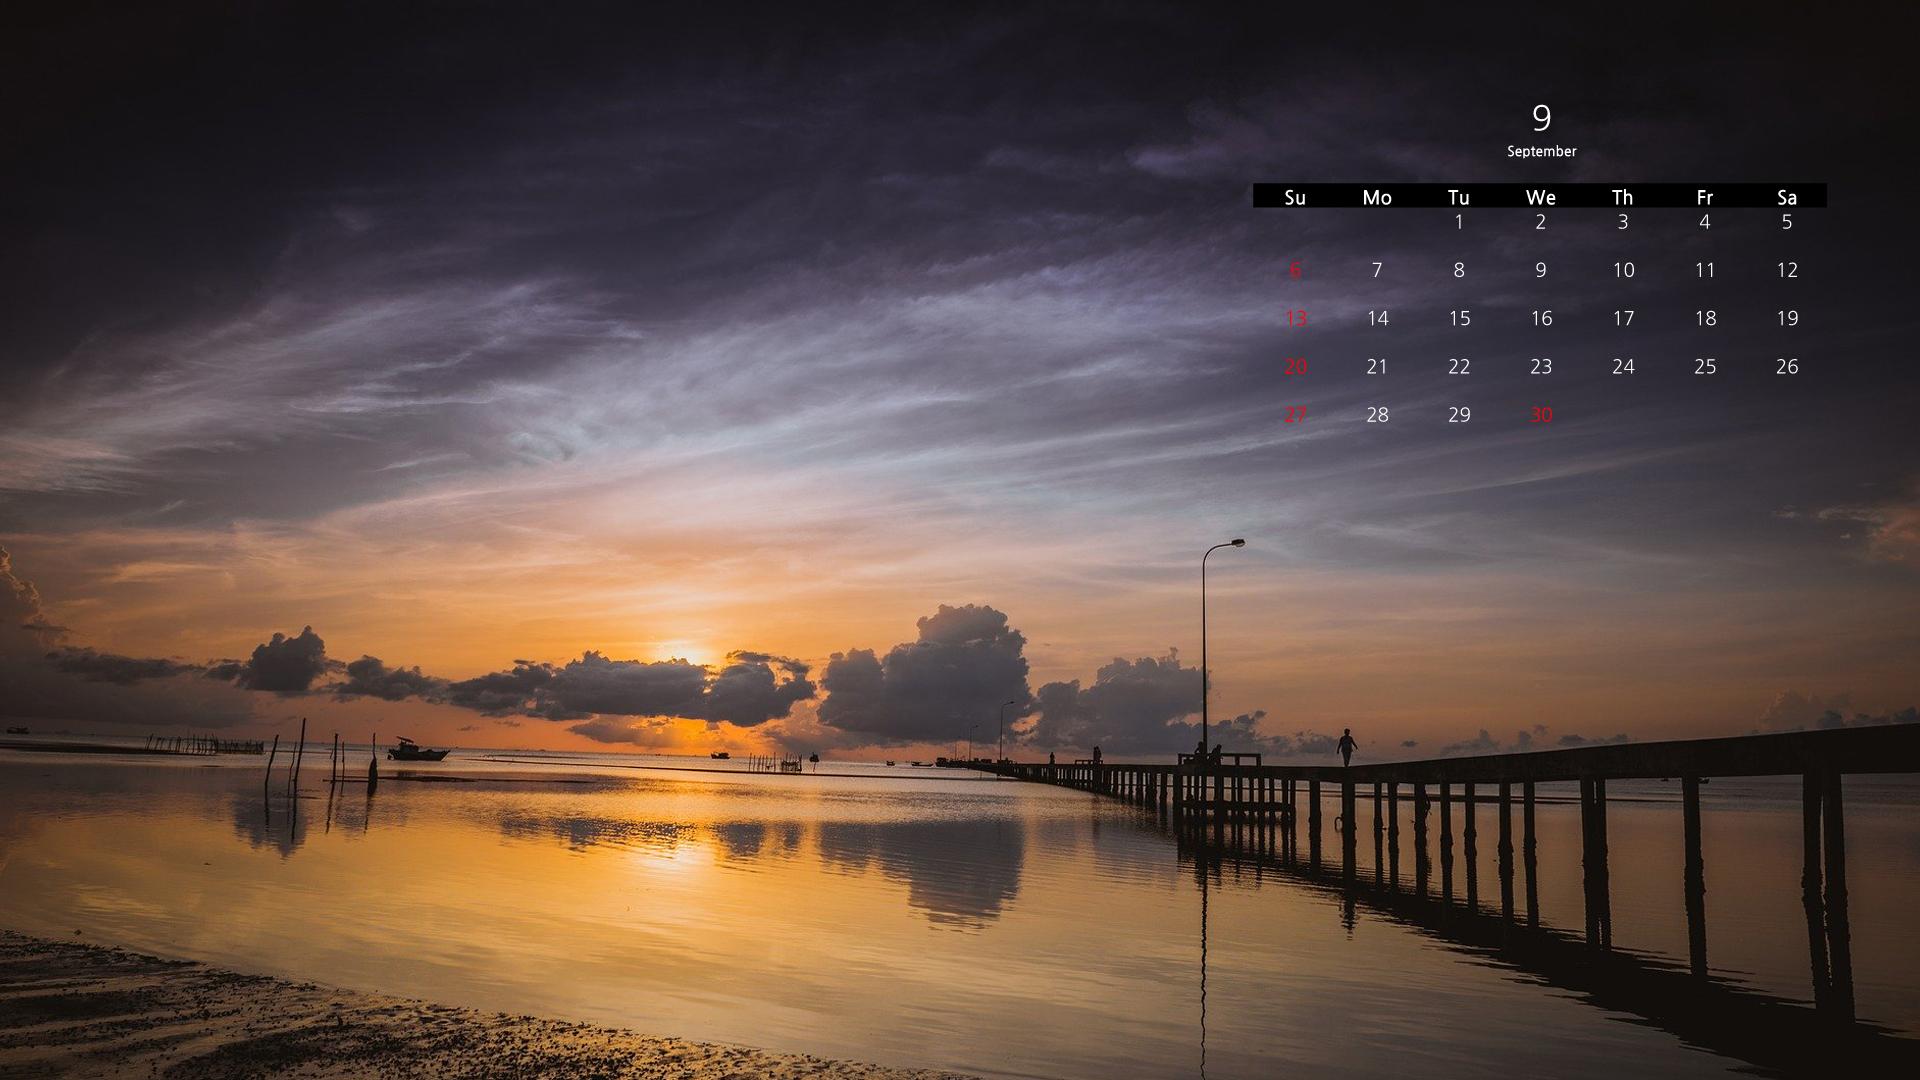Click the street lamp on the pier
This screenshot has height=1080, width=1920.
1206,640
